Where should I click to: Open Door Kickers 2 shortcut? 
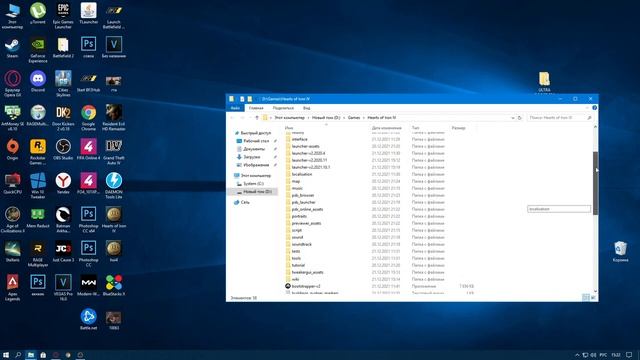pyautogui.click(x=63, y=118)
